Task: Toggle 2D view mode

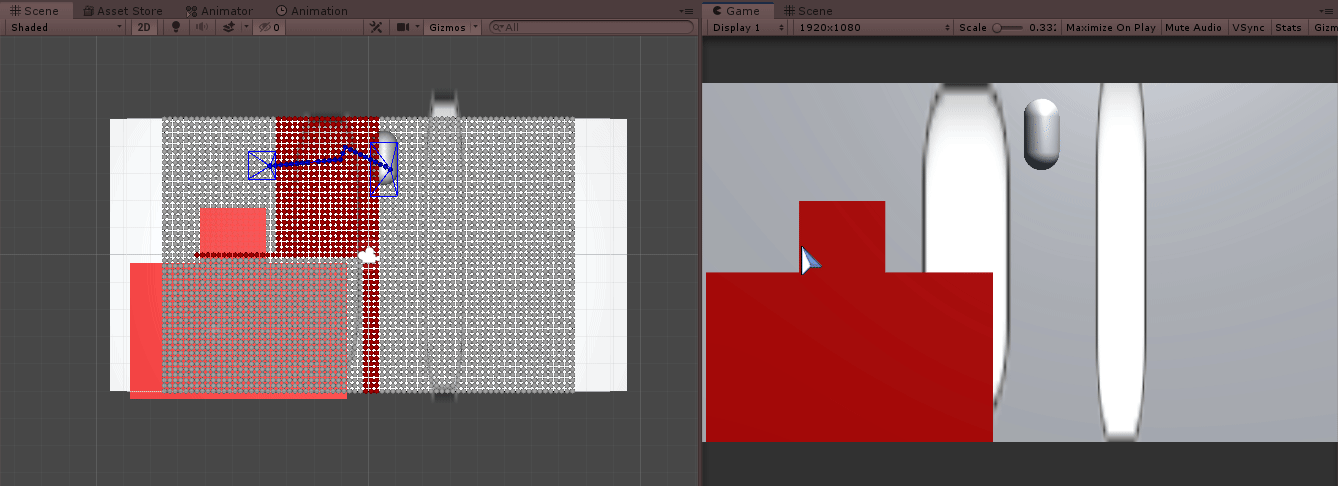Action: coord(144,27)
